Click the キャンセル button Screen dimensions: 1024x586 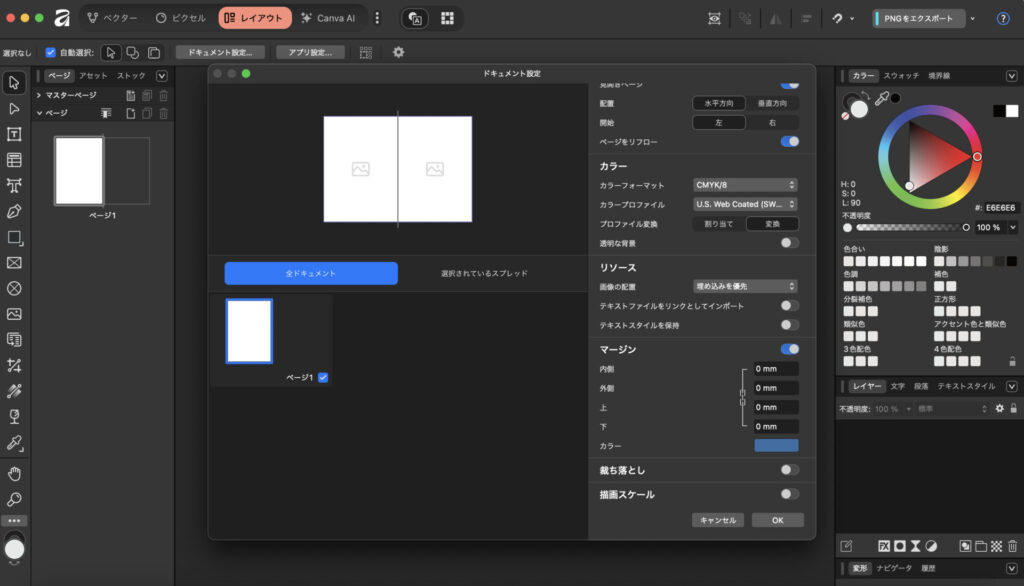click(x=718, y=520)
